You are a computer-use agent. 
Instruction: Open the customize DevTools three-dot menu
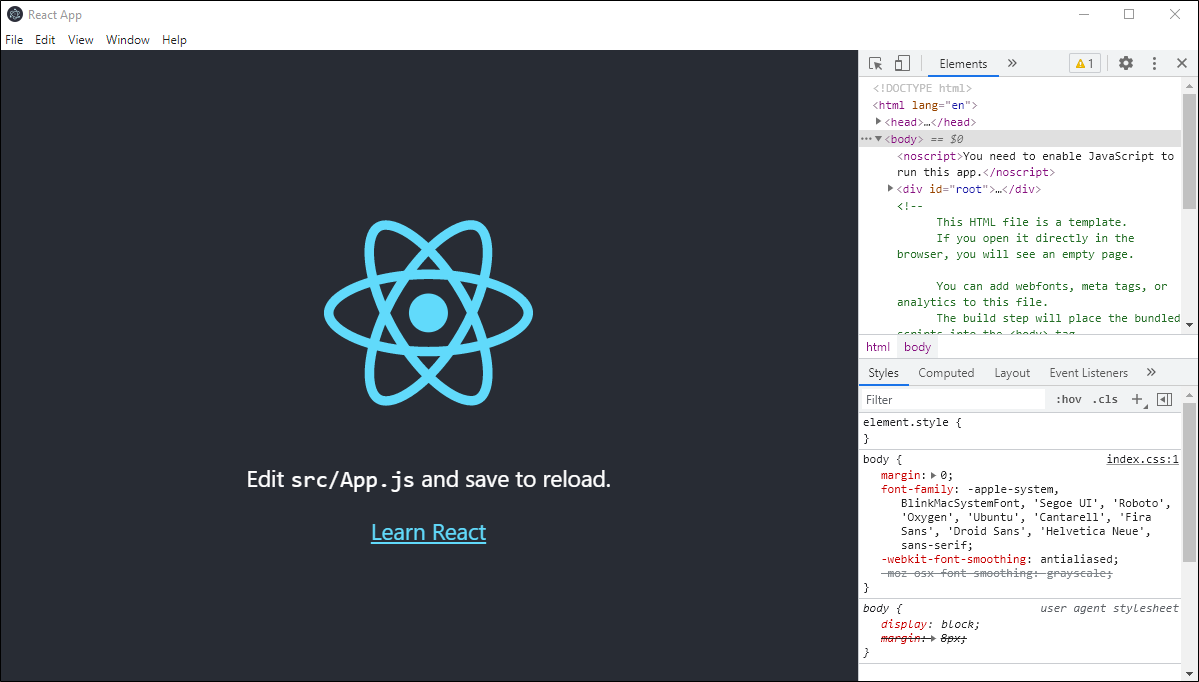pyautogui.click(x=1153, y=62)
